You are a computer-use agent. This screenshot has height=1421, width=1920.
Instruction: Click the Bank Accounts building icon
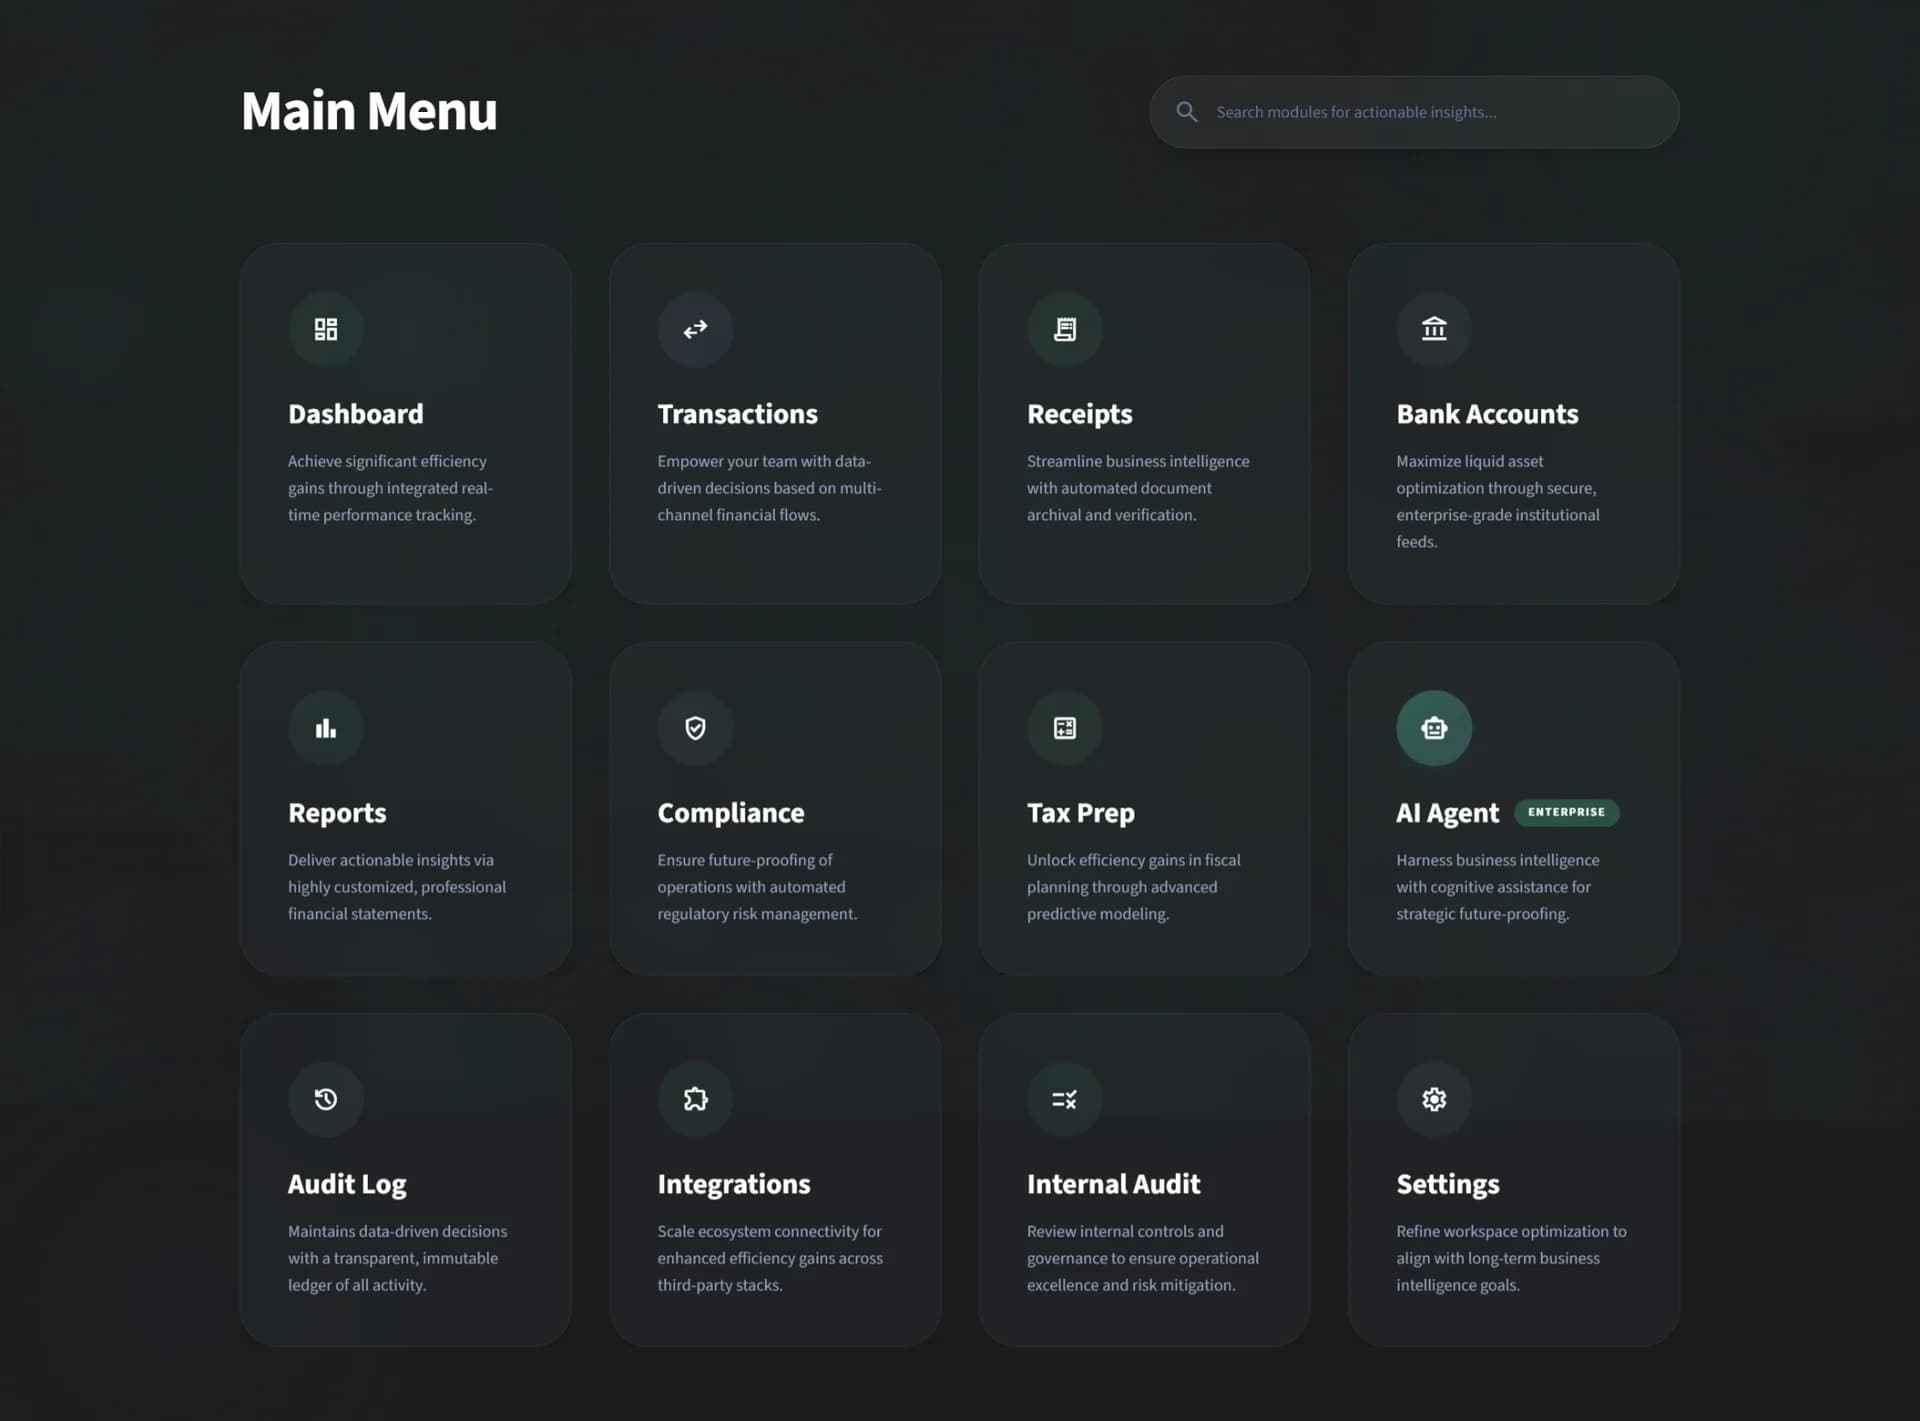point(1434,329)
